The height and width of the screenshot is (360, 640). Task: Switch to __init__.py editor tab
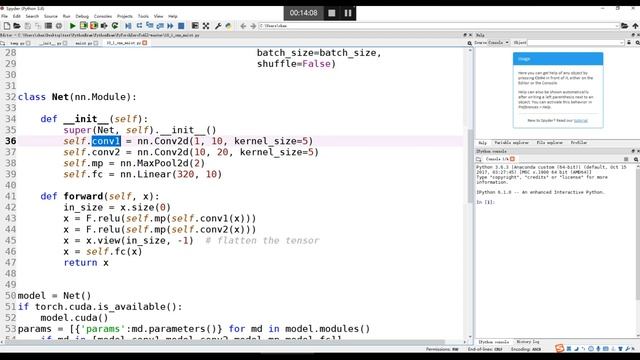(x=50, y=43)
